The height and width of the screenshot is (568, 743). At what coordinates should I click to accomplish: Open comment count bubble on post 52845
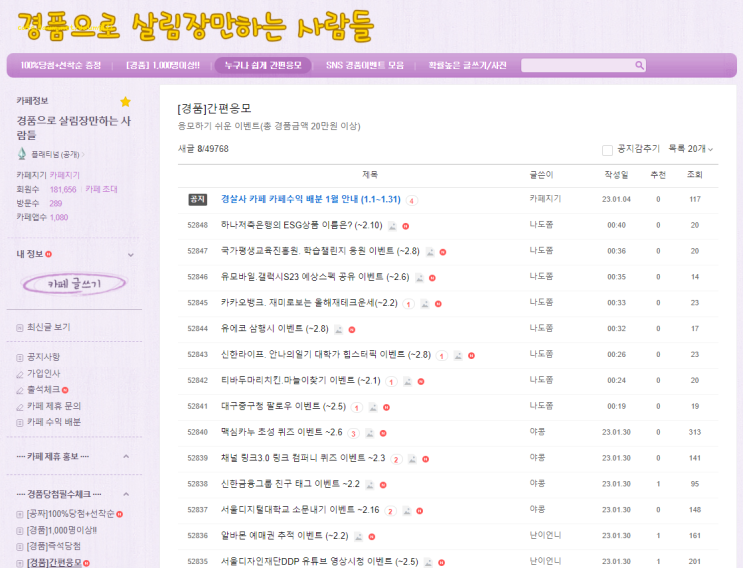[408, 304]
